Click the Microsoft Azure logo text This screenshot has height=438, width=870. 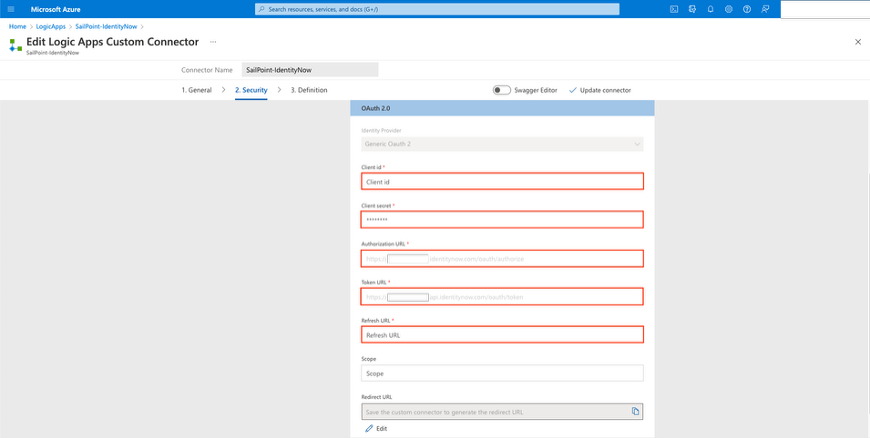[55, 9]
